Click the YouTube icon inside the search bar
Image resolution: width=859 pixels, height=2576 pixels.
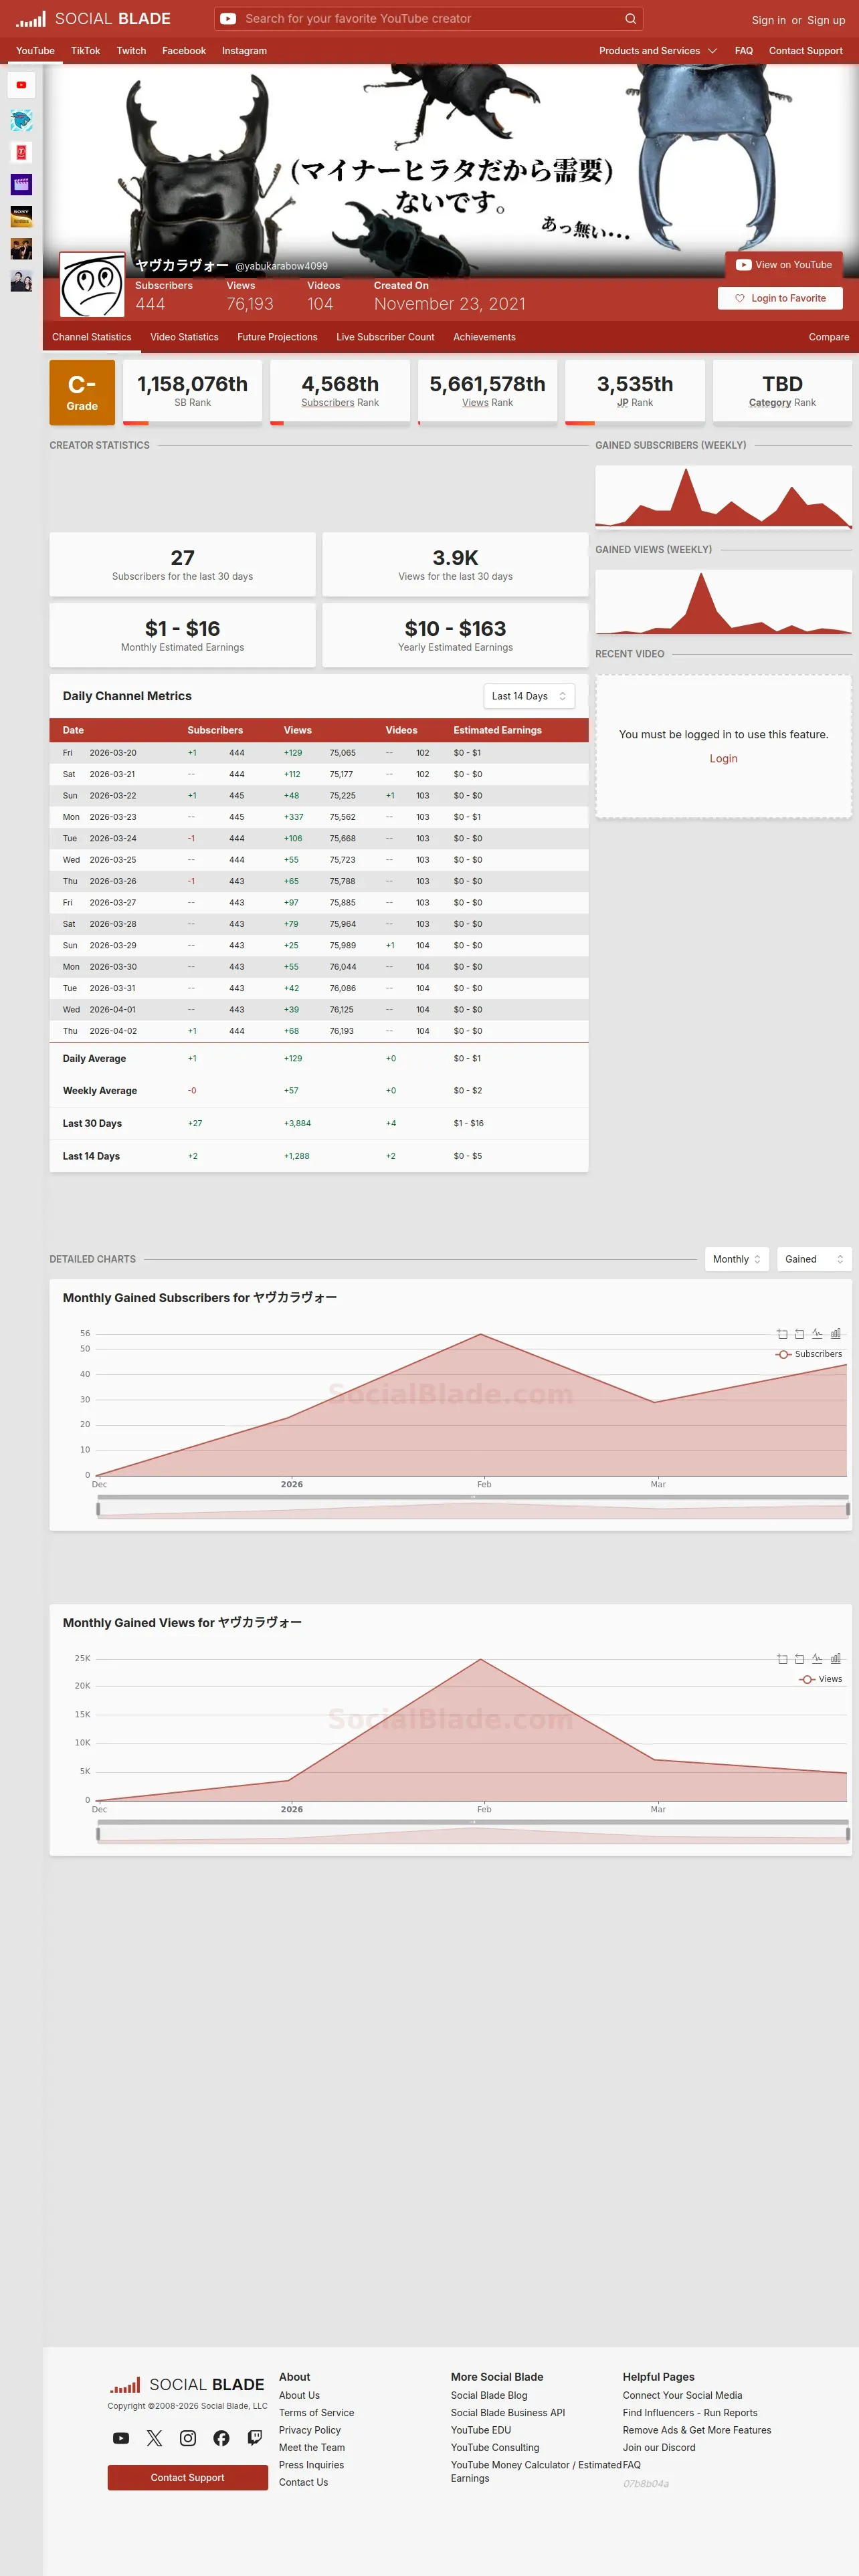228,19
